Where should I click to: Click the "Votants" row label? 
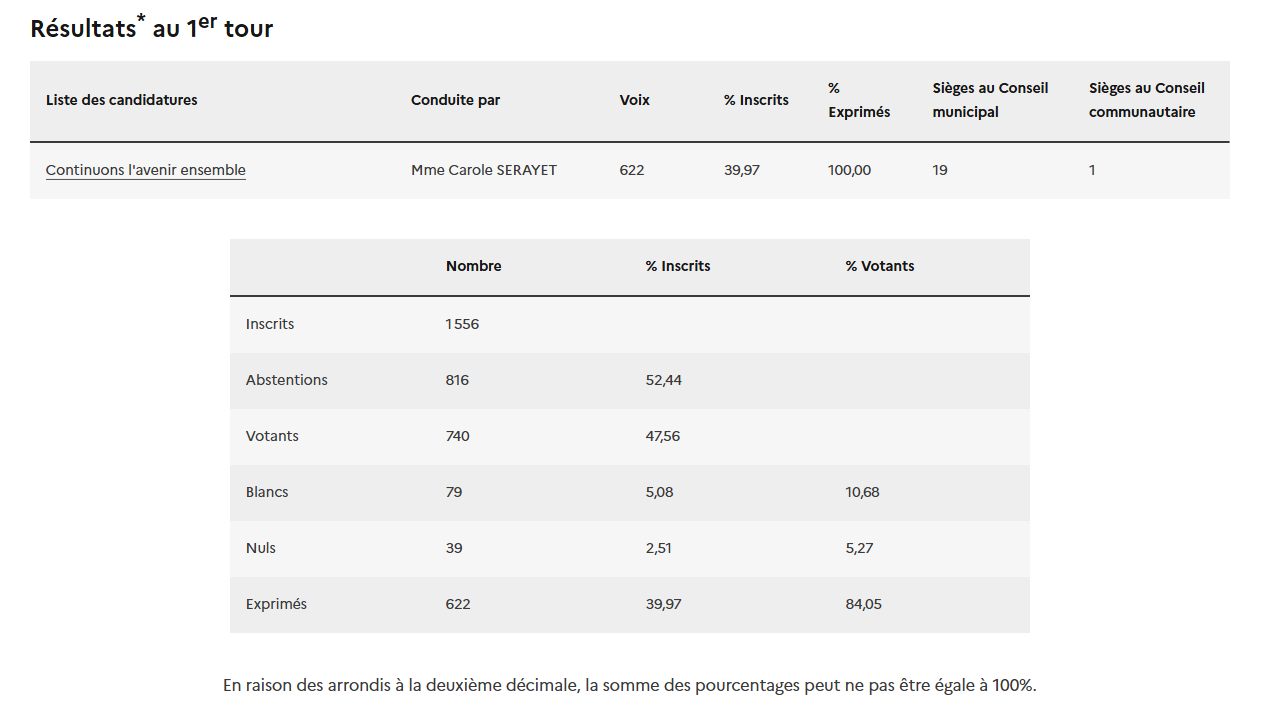(x=272, y=436)
